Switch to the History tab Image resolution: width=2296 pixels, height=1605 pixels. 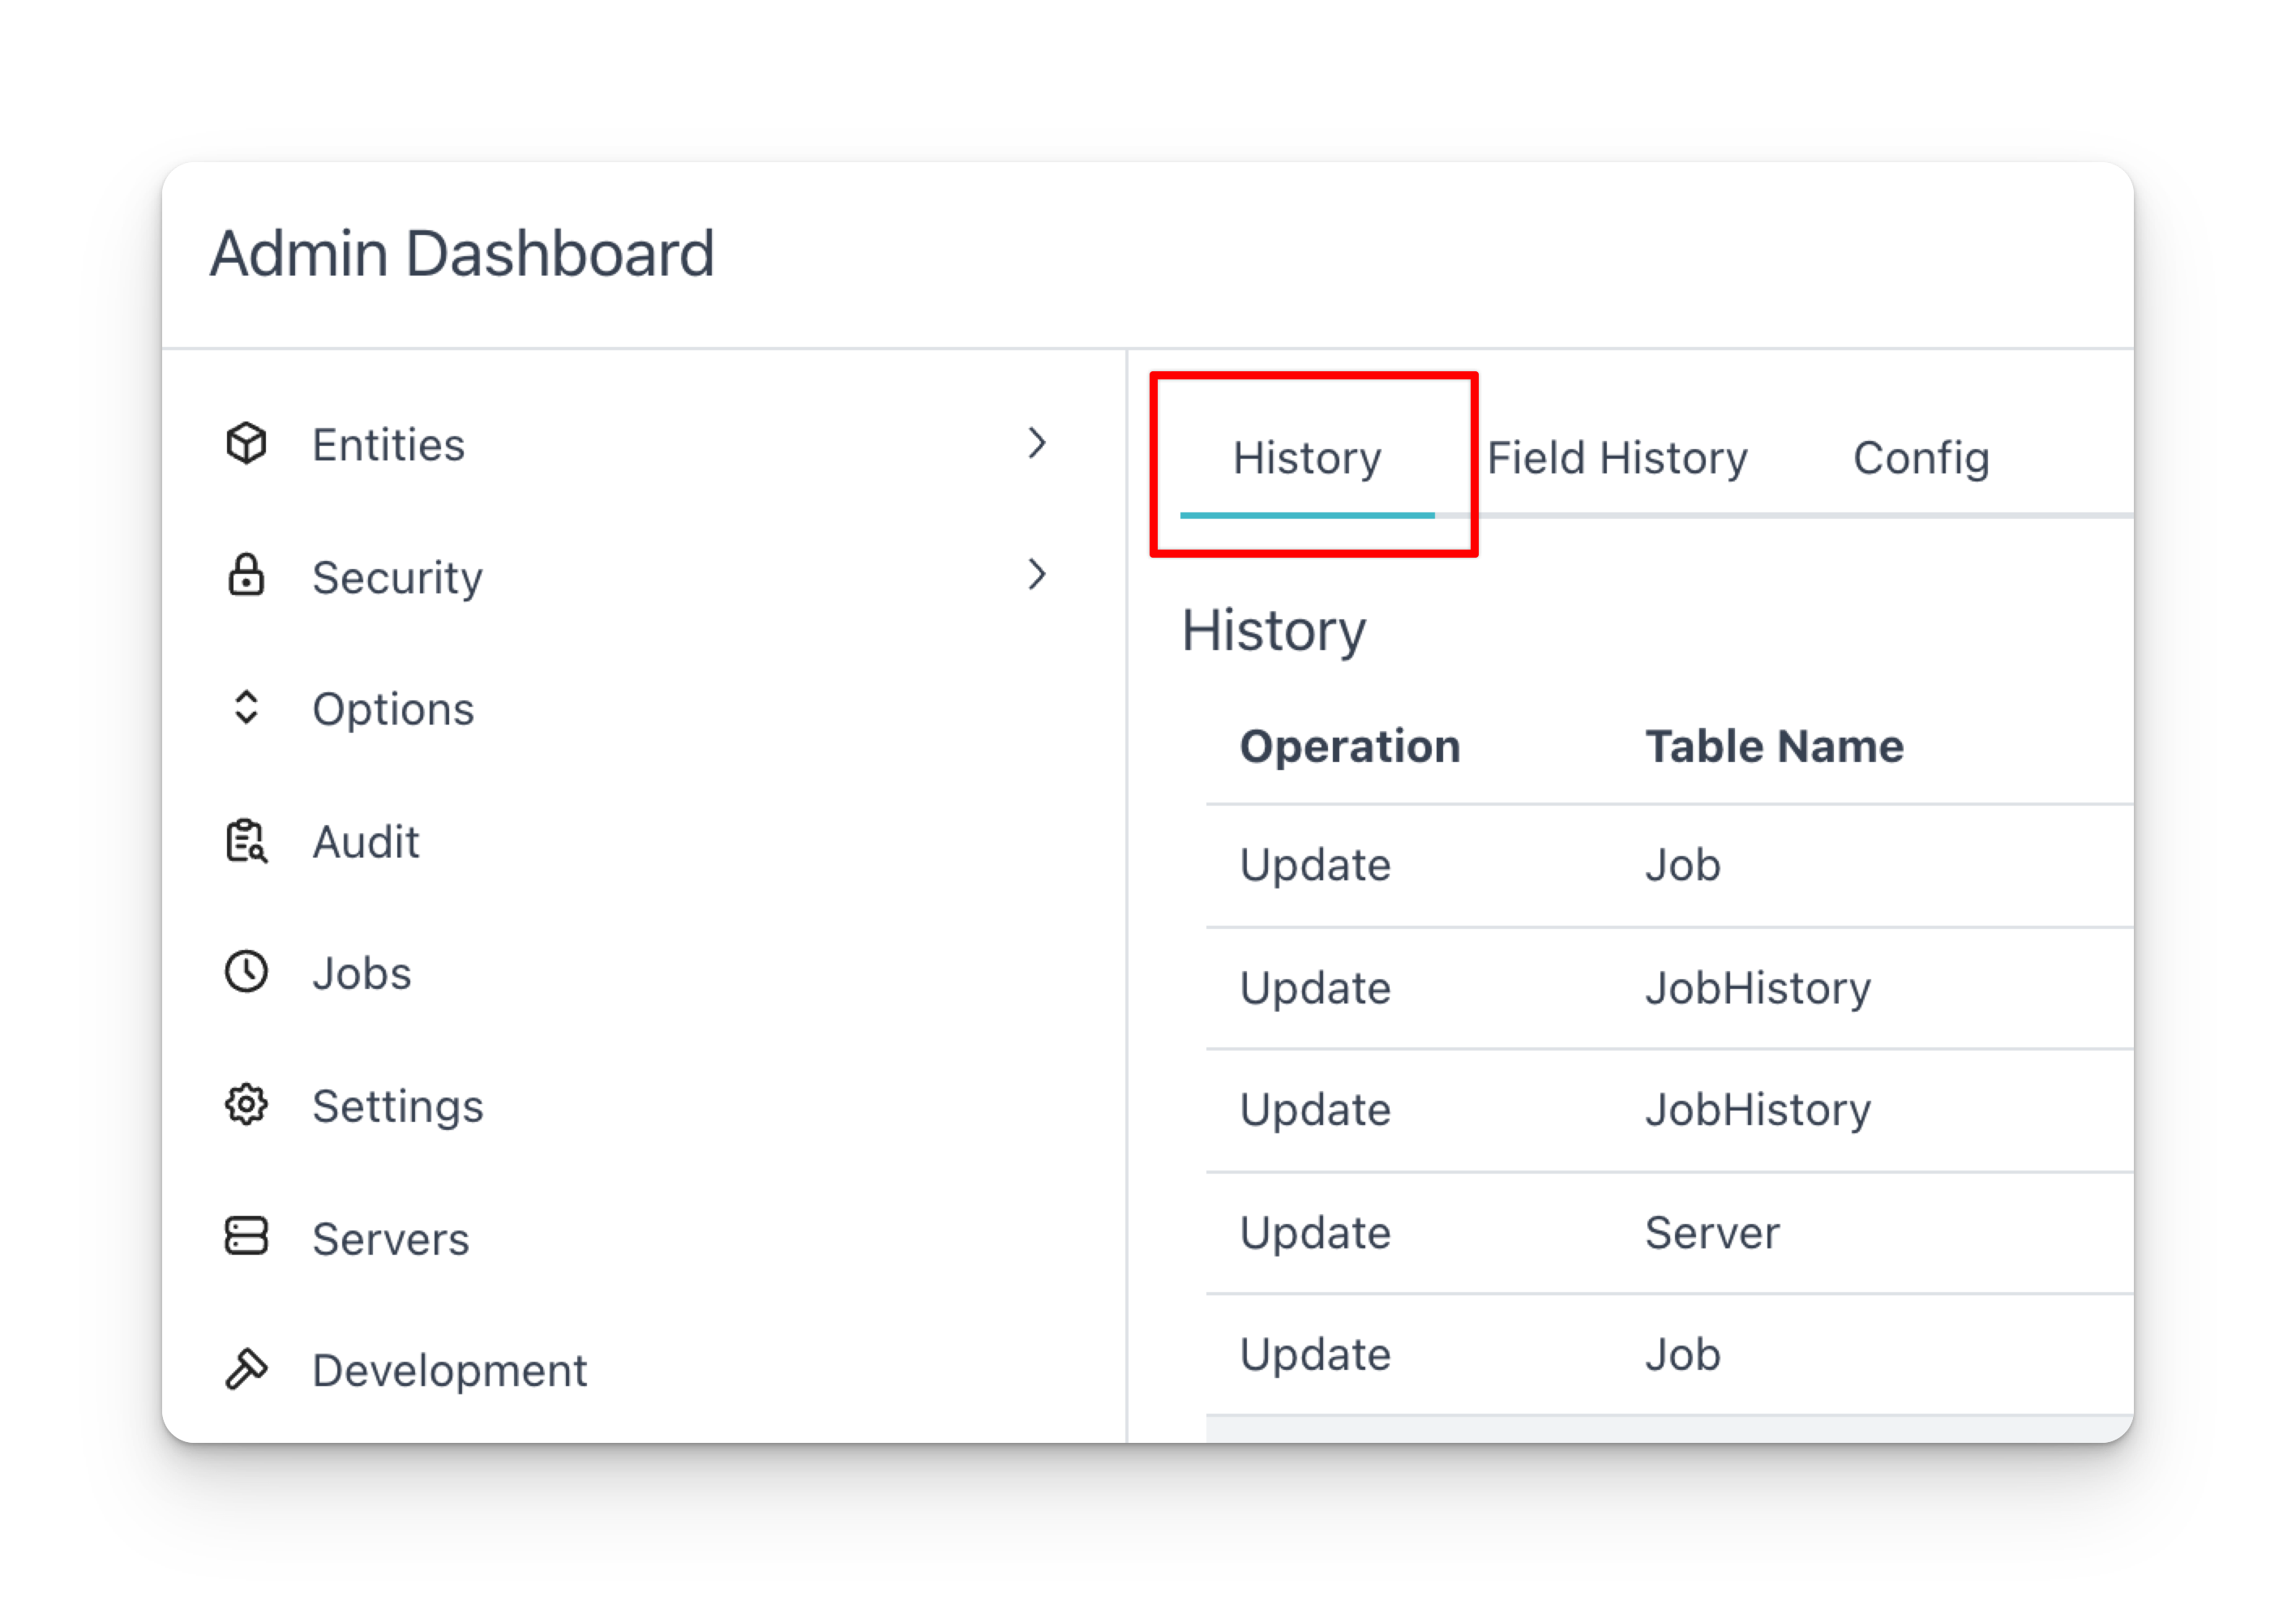tap(1307, 459)
